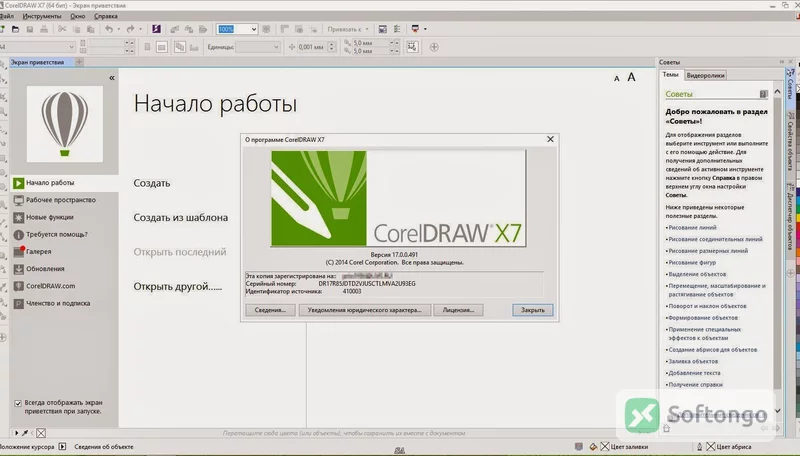Expand the application launcher arrow

(425, 29)
